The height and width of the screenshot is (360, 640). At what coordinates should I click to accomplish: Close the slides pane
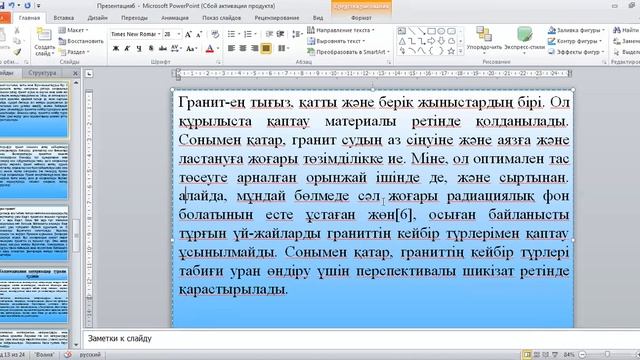(75, 73)
